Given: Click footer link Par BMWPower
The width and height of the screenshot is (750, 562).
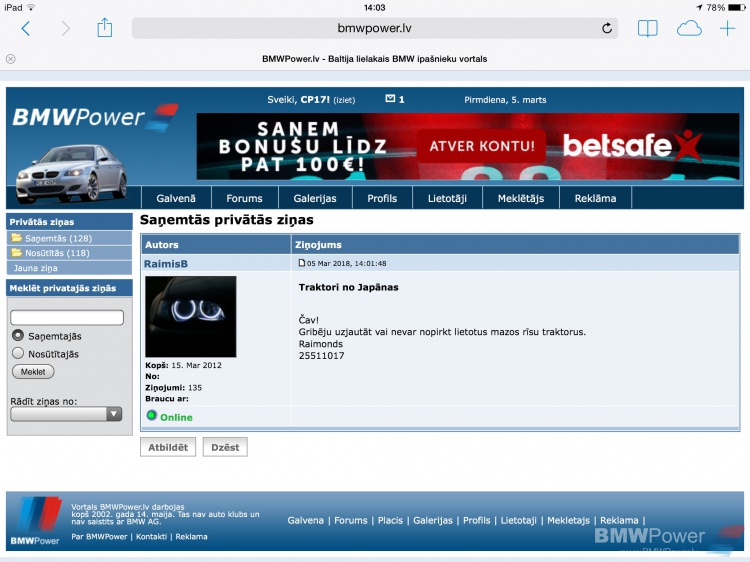Looking at the screenshot, I should [x=99, y=537].
